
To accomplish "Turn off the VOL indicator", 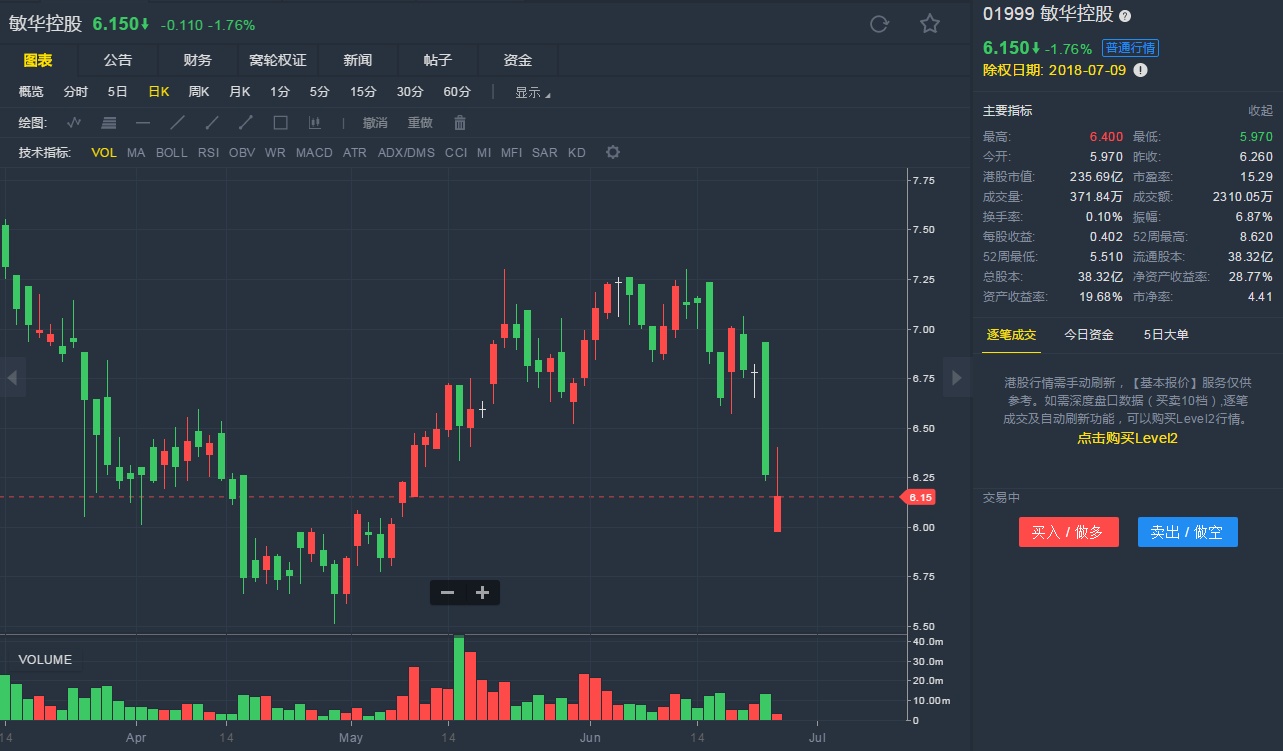I will point(104,153).
